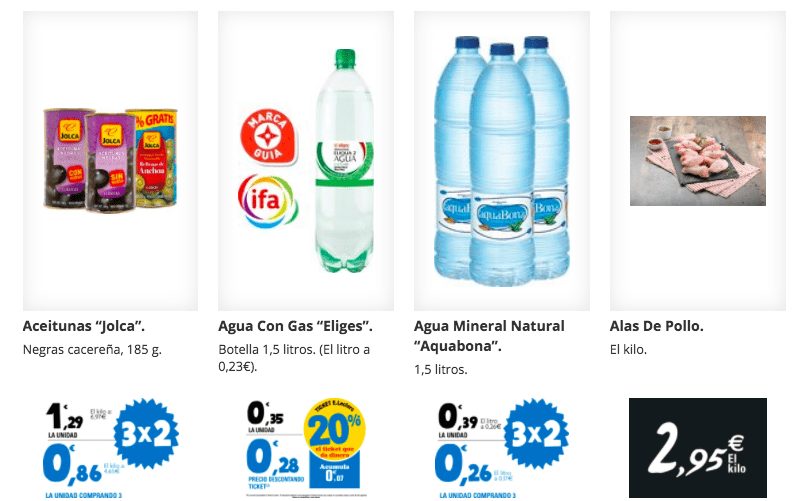Open the Eliges sparkling water bottle image
This screenshot has height=501, width=795.
(x=345, y=161)
